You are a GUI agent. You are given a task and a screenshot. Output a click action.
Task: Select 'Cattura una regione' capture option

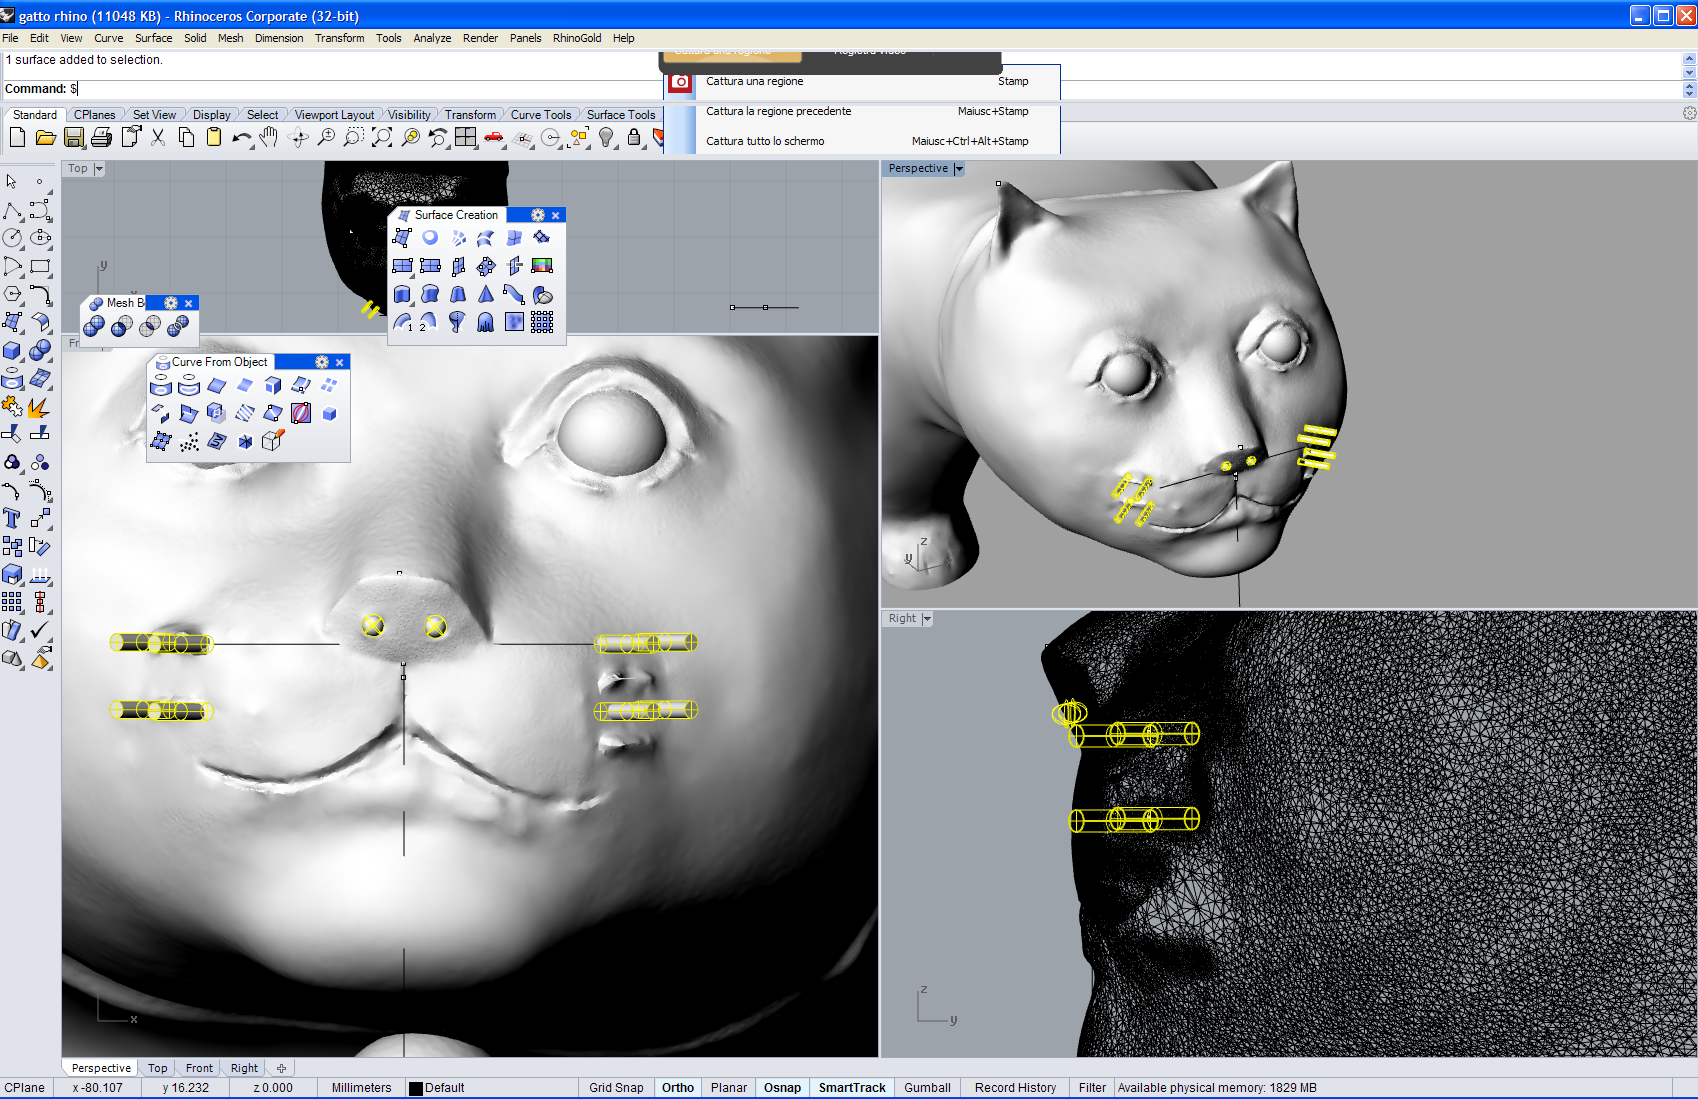point(863,82)
